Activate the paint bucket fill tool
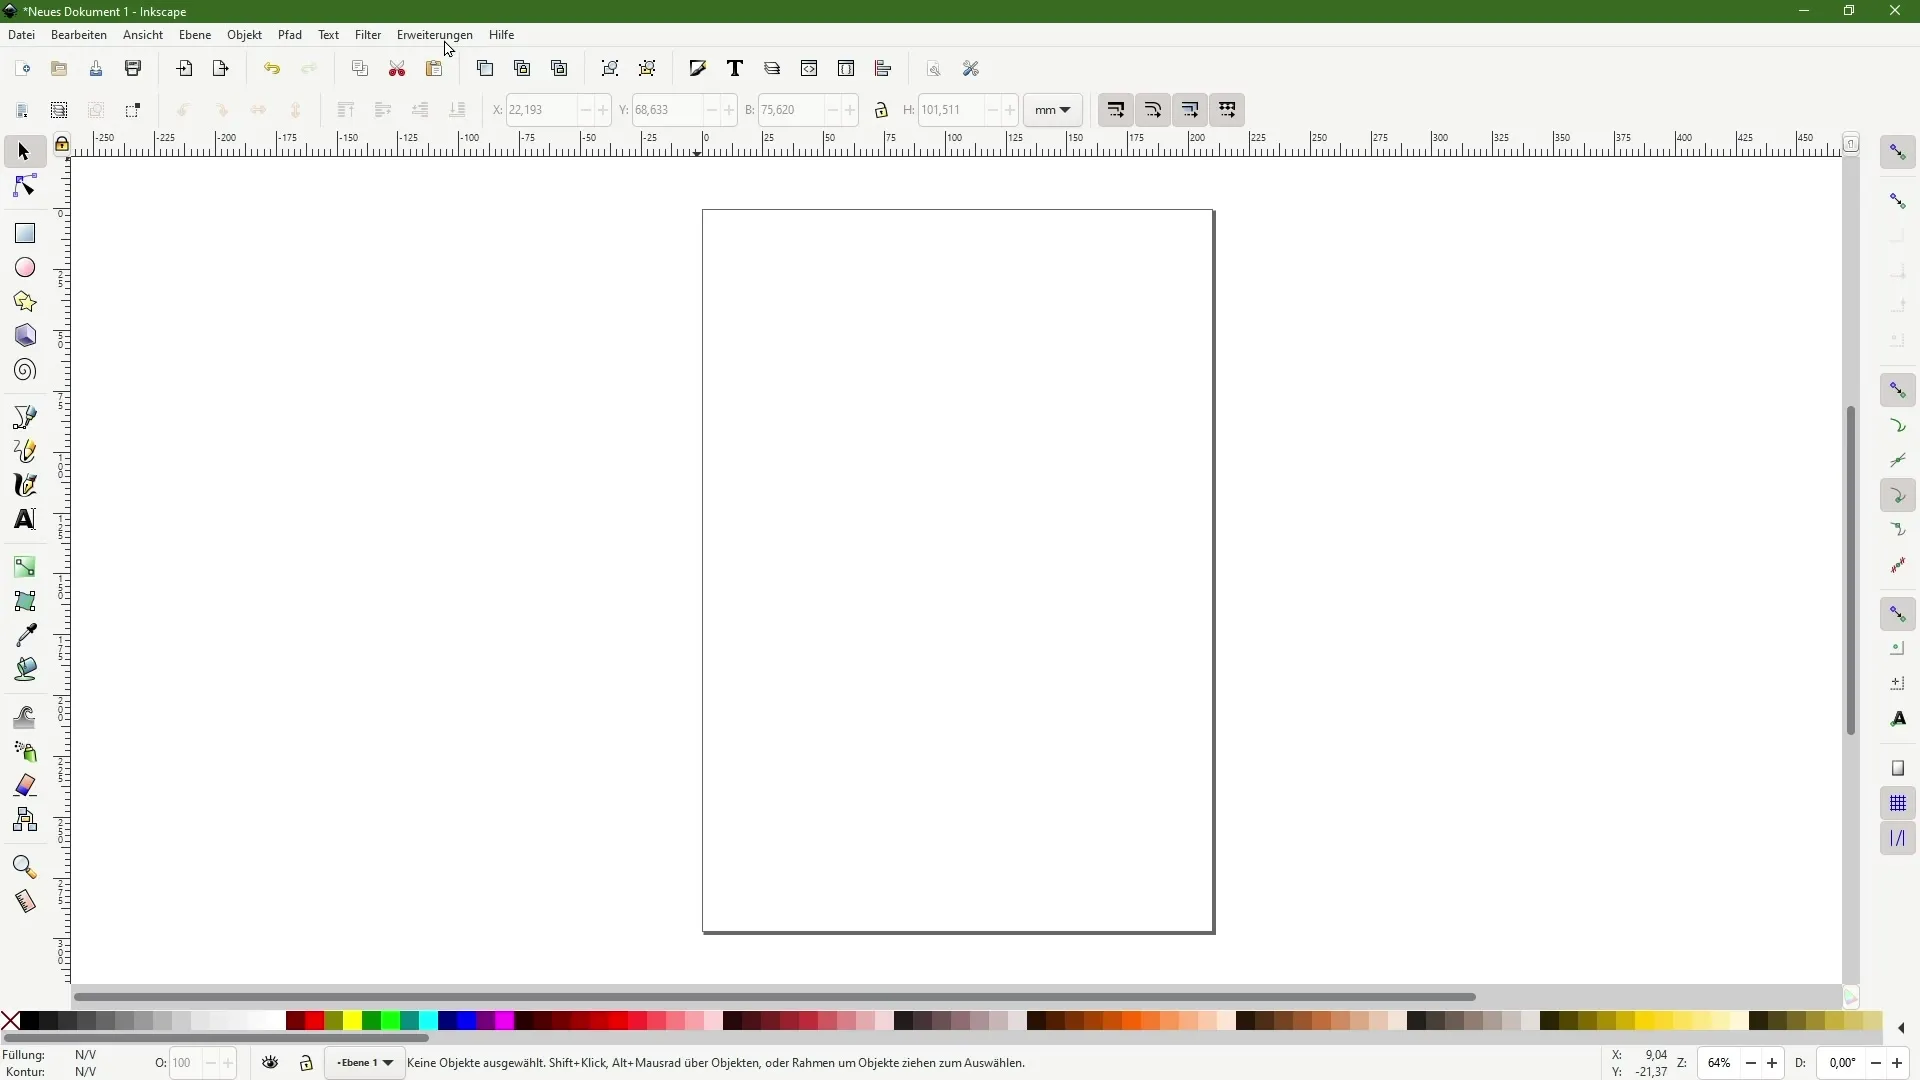The height and width of the screenshot is (1080, 1920). (24, 669)
